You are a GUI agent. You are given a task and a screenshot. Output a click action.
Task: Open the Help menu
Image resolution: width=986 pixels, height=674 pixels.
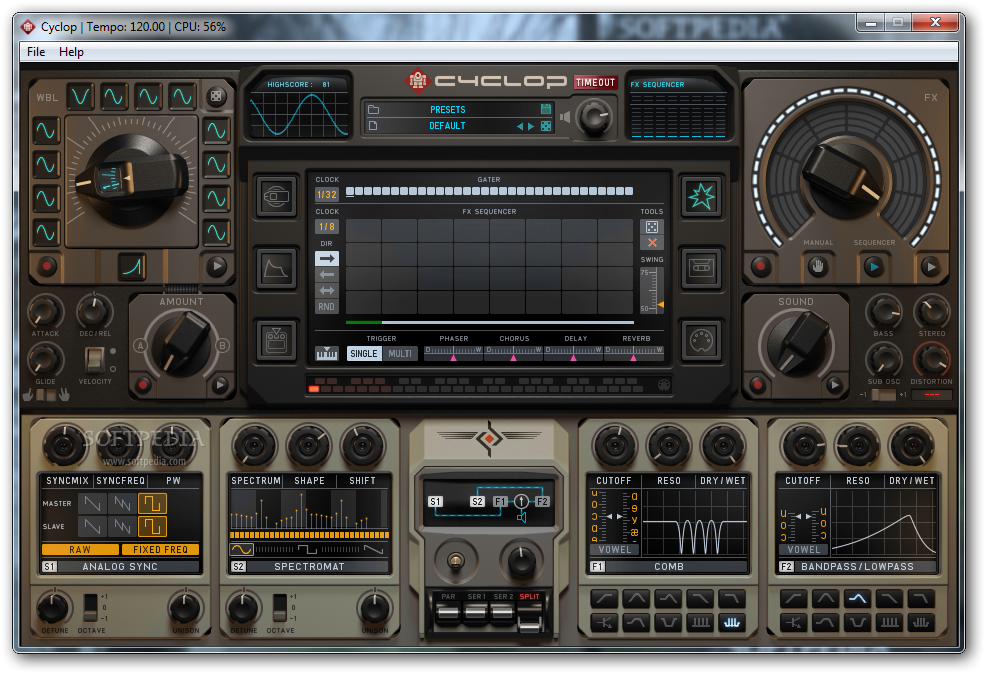coord(71,52)
